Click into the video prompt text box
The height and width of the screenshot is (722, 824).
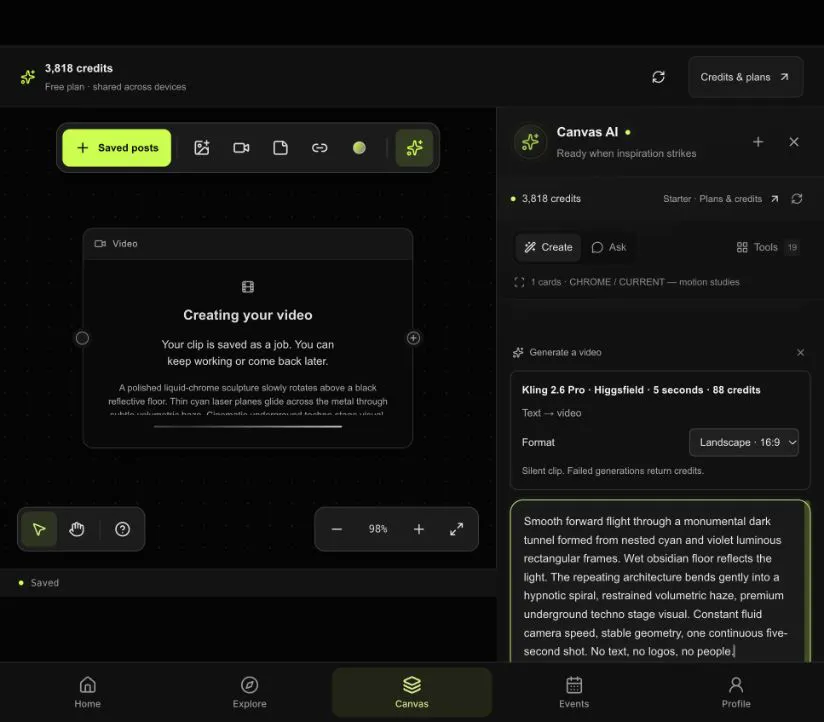[x=660, y=581]
